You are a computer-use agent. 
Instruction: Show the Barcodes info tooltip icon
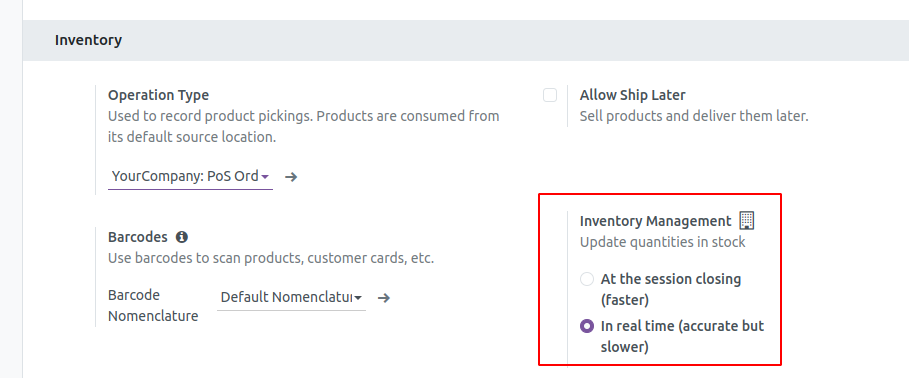182,237
